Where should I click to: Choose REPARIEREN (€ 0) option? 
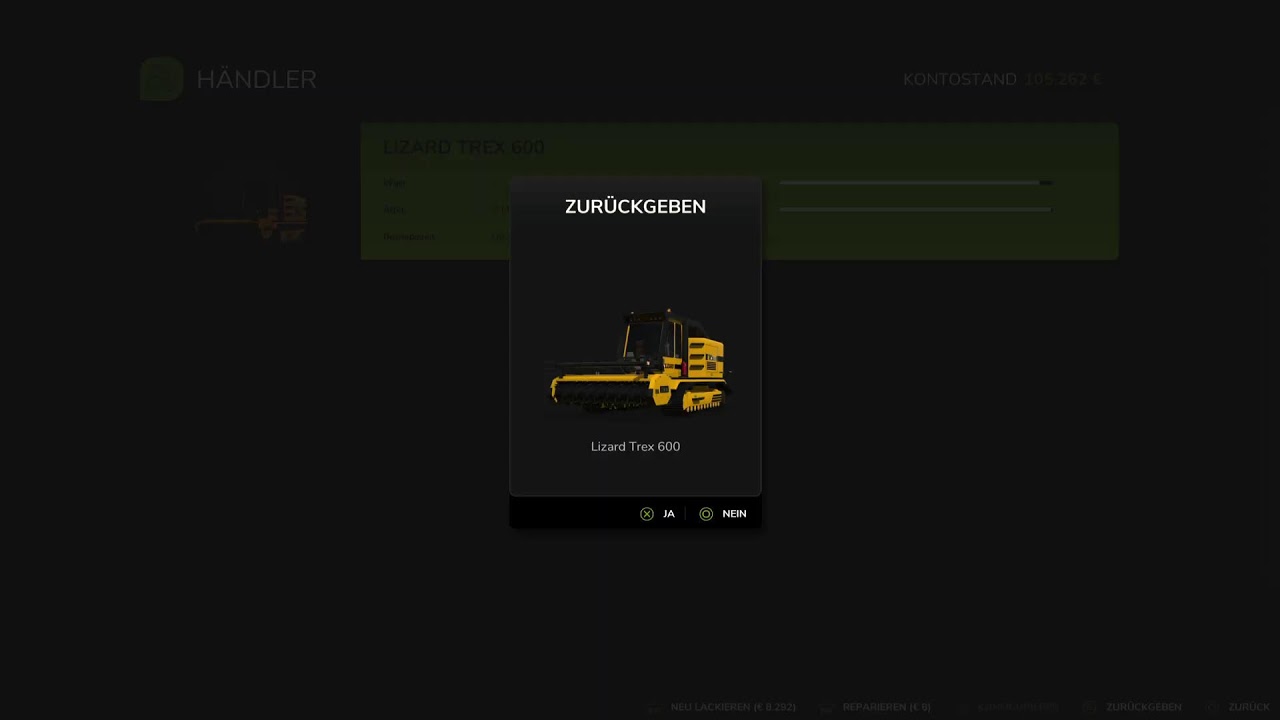[886, 707]
